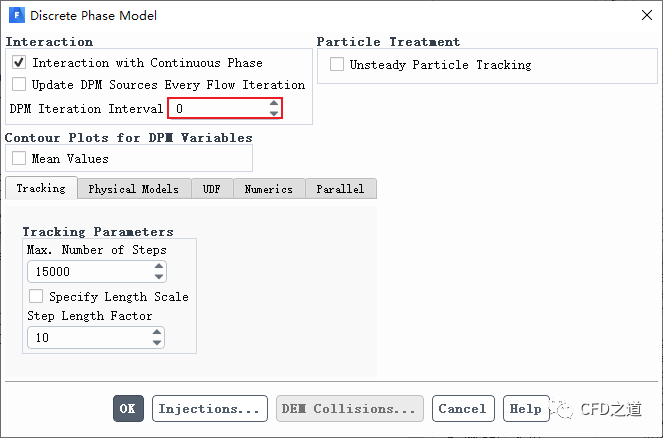Open the Parallel tab
This screenshot has height=438, width=663.
(x=340, y=189)
